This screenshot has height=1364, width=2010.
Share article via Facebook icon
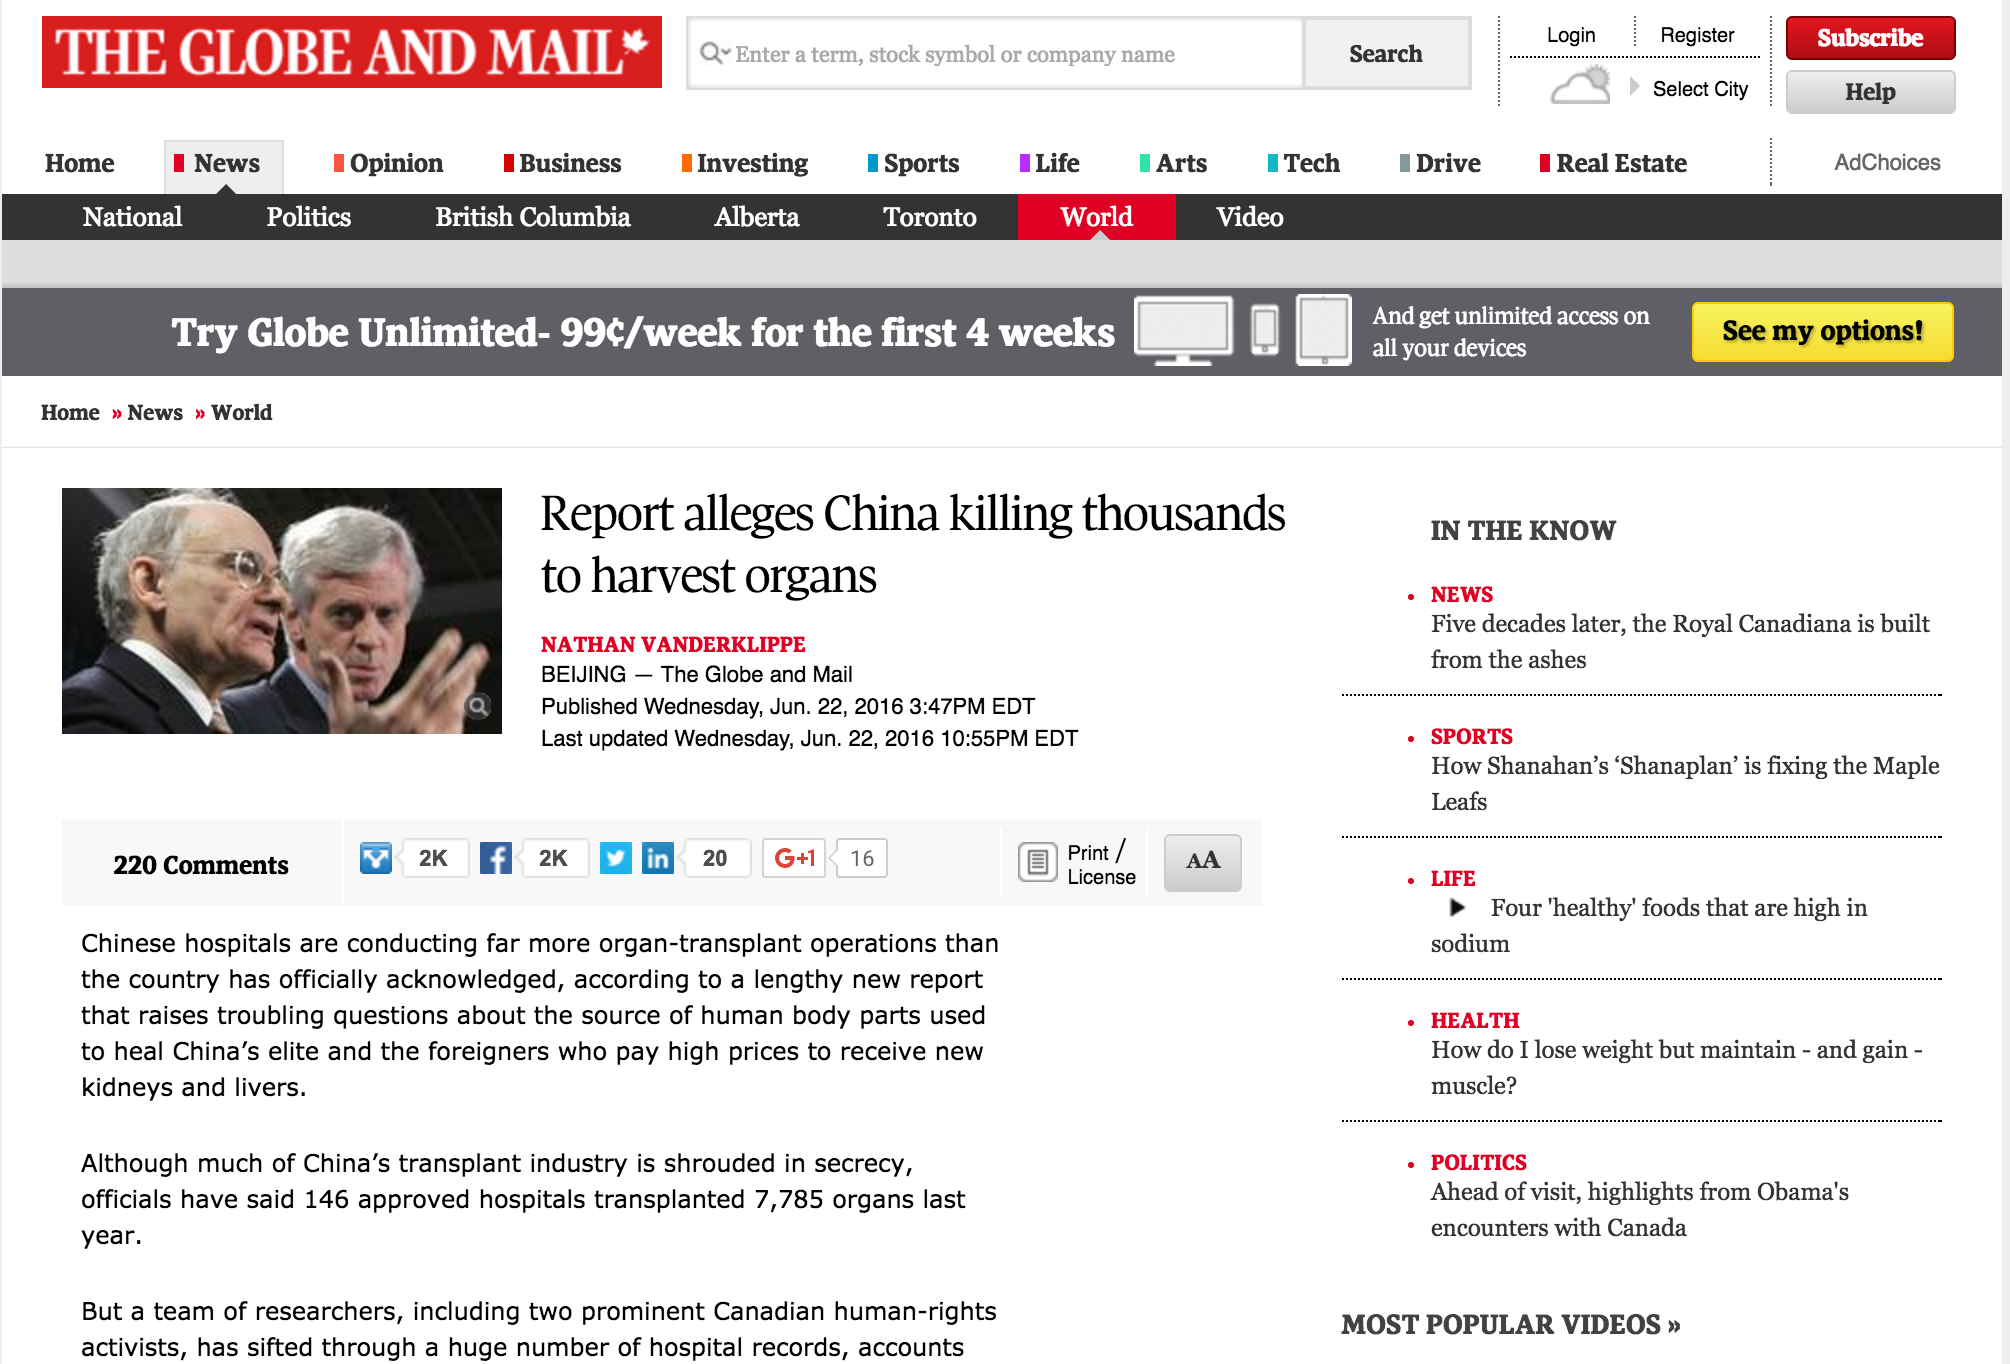tap(496, 858)
